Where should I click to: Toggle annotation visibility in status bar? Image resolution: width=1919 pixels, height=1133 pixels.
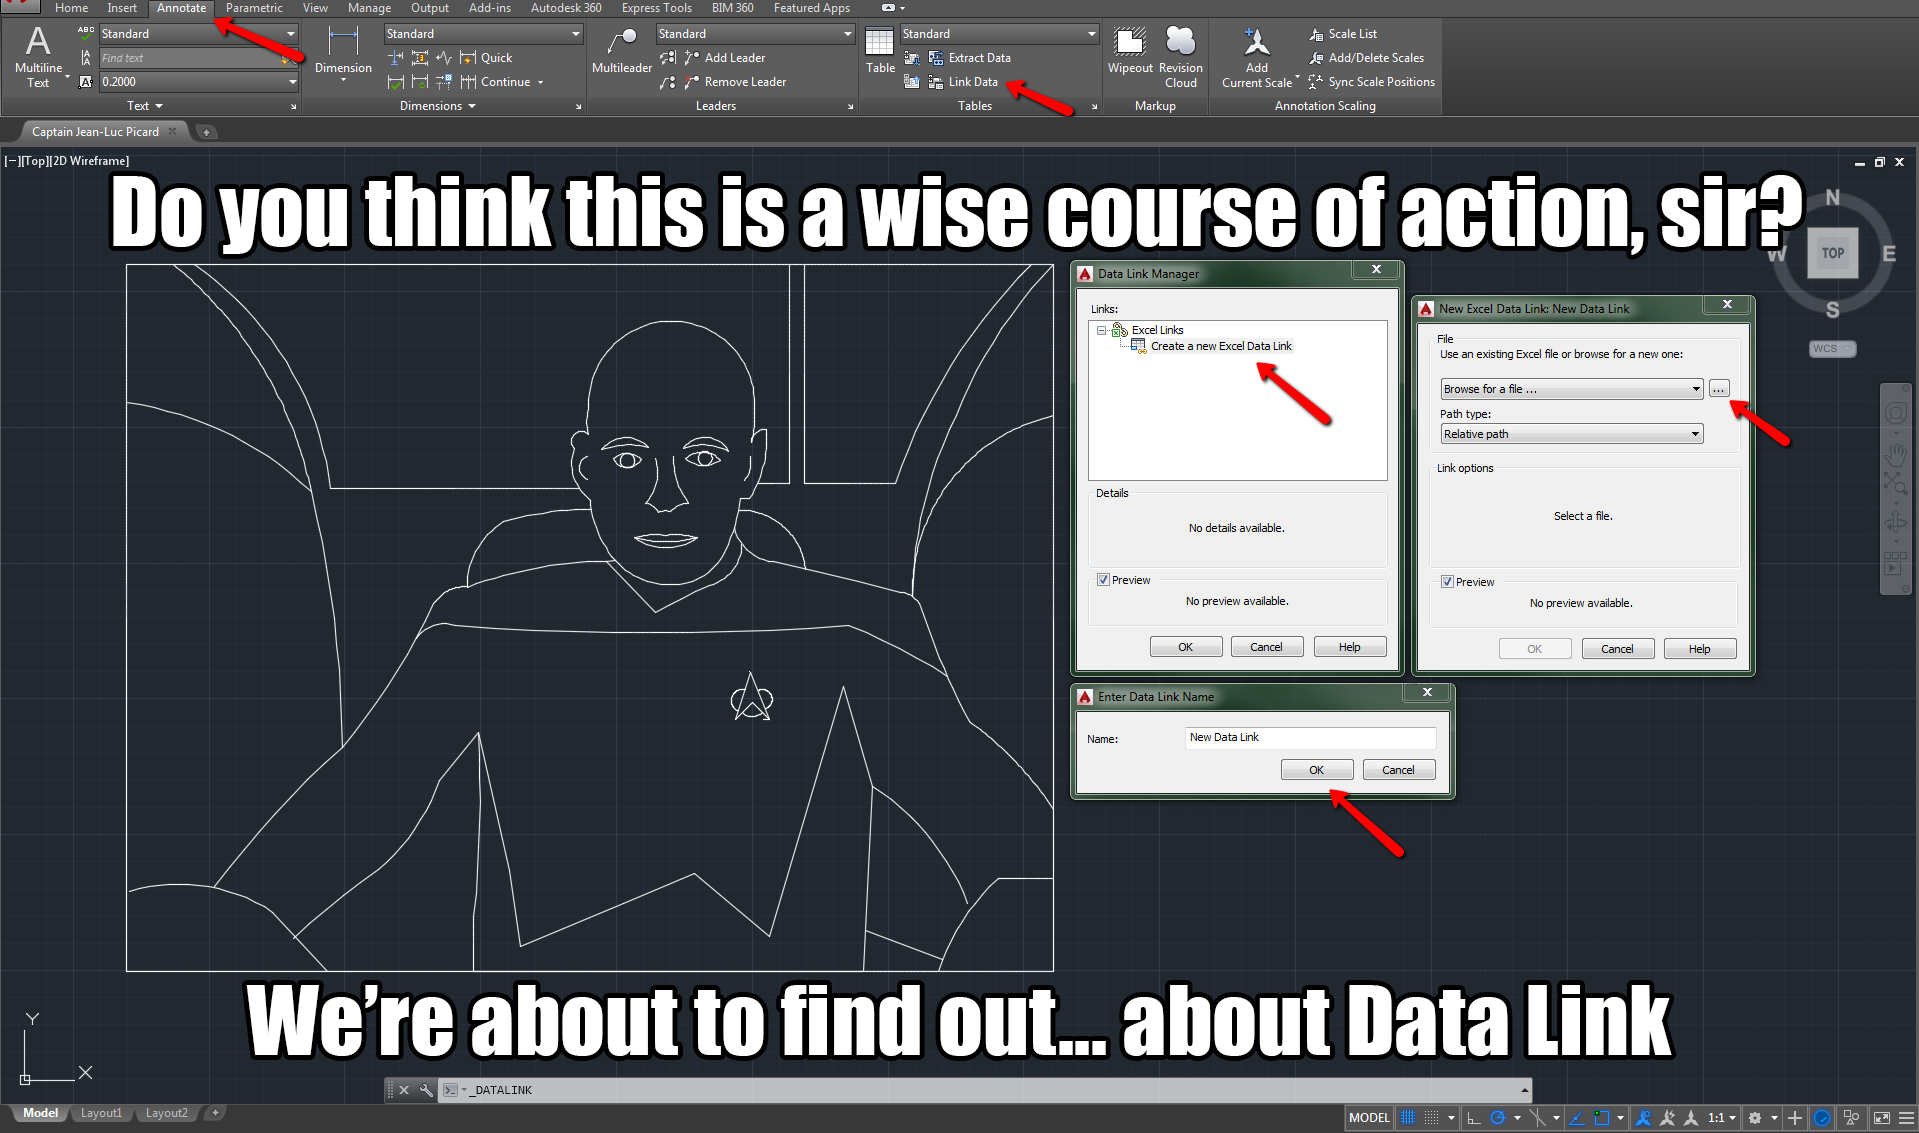coord(1643,1118)
